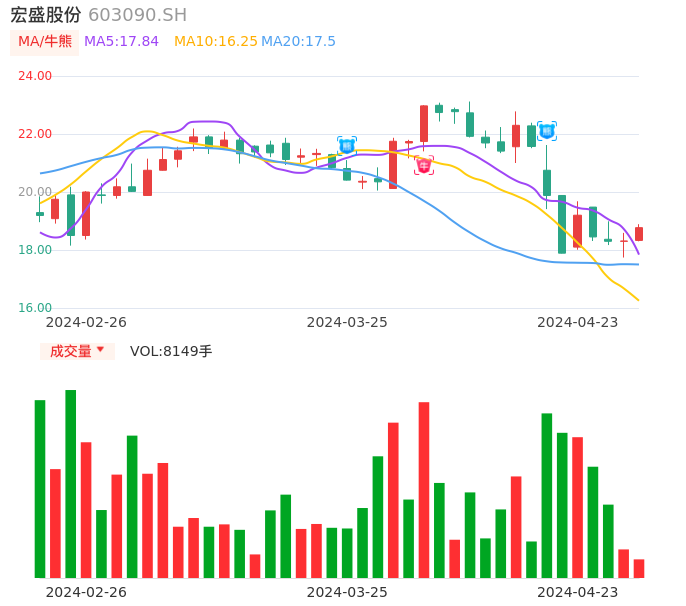Toggle the MA5 line legend
The height and width of the screenshot is (606, 686).
tap(121, 42)
